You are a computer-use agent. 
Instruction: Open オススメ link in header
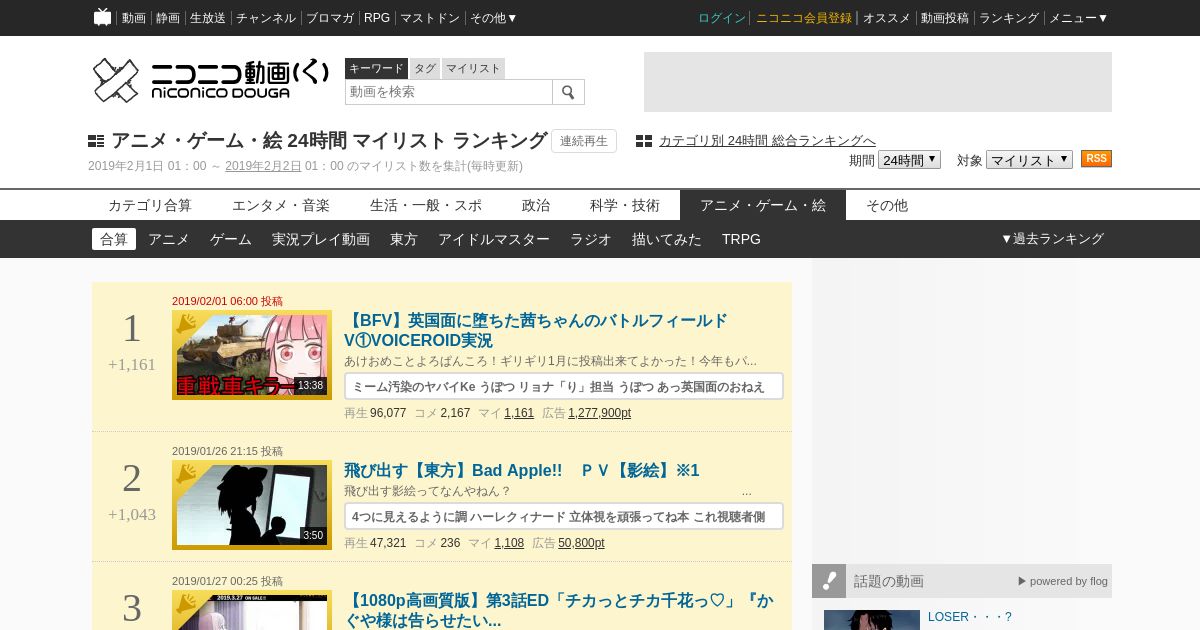pos(887,18)
